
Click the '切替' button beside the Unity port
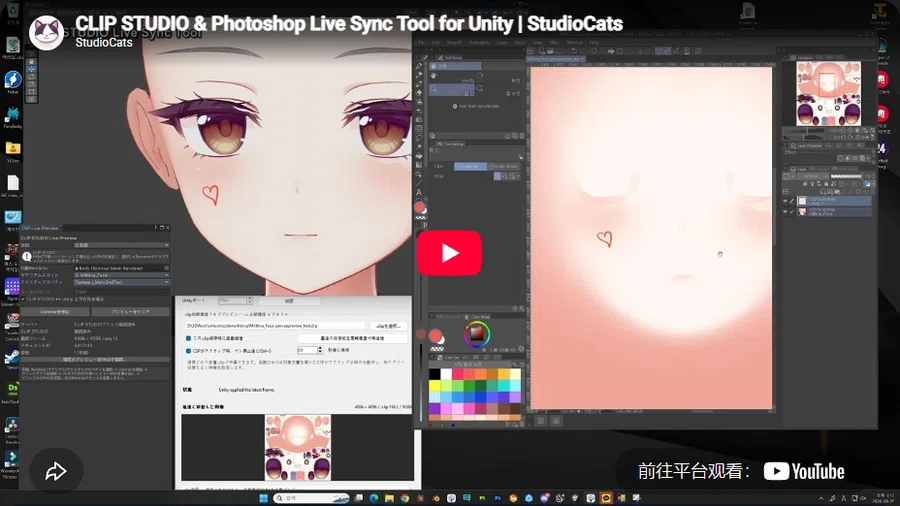(x=289, y=301)
